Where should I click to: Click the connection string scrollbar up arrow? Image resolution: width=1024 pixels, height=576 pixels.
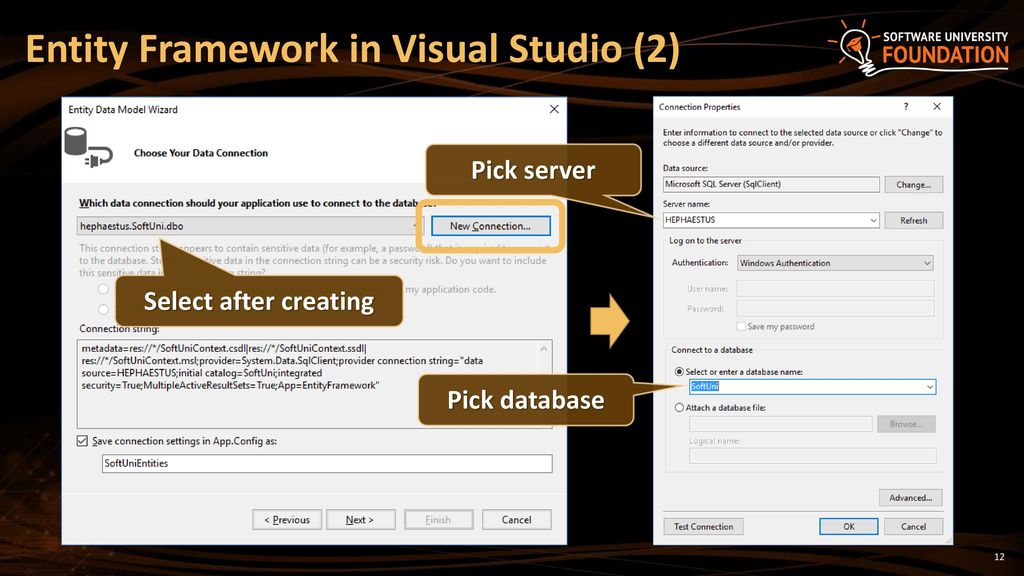pos(544,349)
